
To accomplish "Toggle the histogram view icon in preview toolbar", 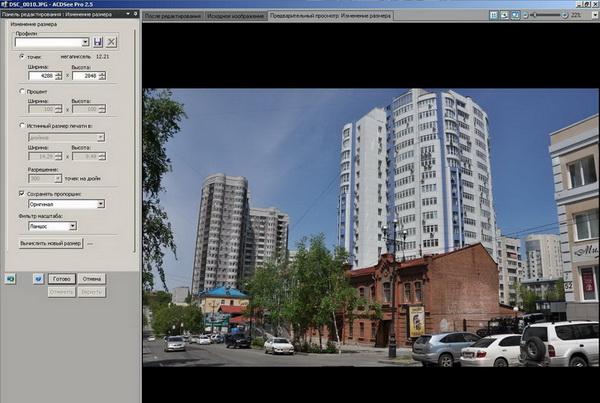I will (x=494, y=15).
